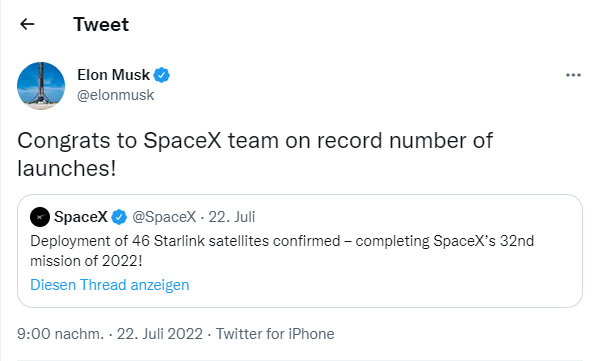Click the SpaceX display name in quoted tweet

pyautogui.click(x=81, y=217)
